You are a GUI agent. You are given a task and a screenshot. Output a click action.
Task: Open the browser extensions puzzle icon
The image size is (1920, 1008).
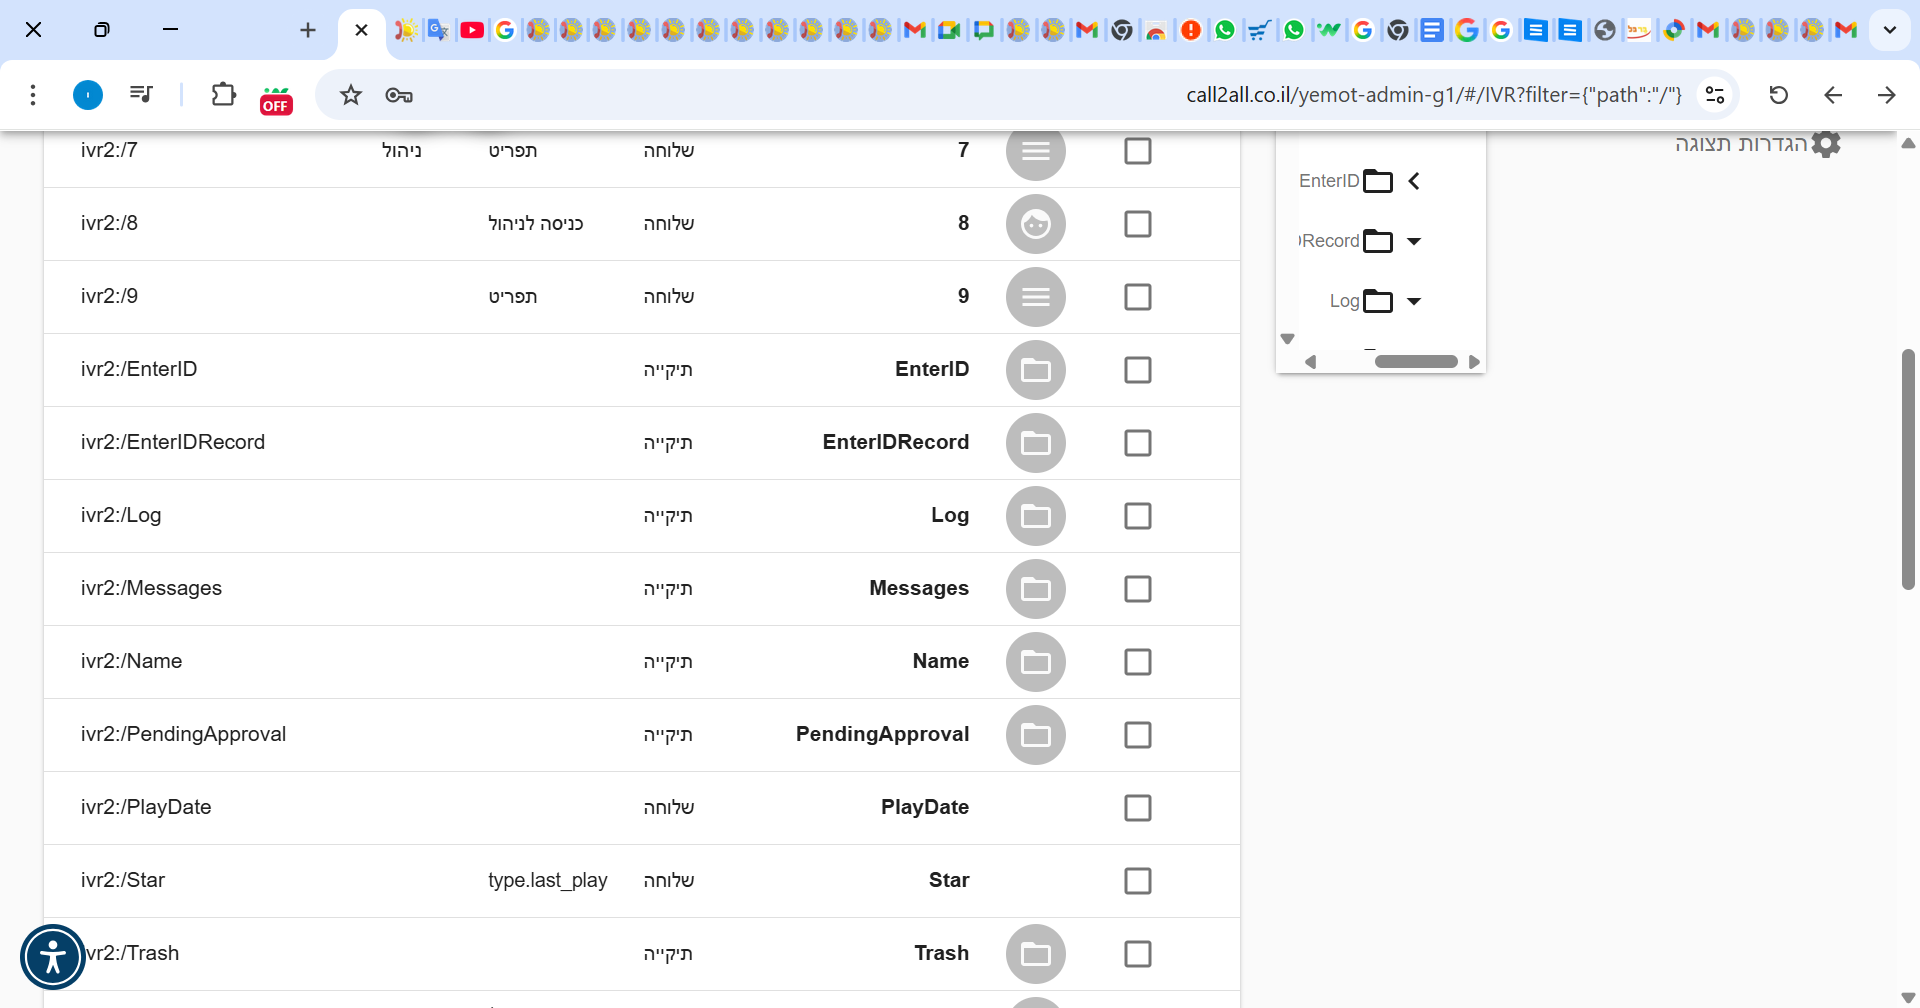click(223, 95)
